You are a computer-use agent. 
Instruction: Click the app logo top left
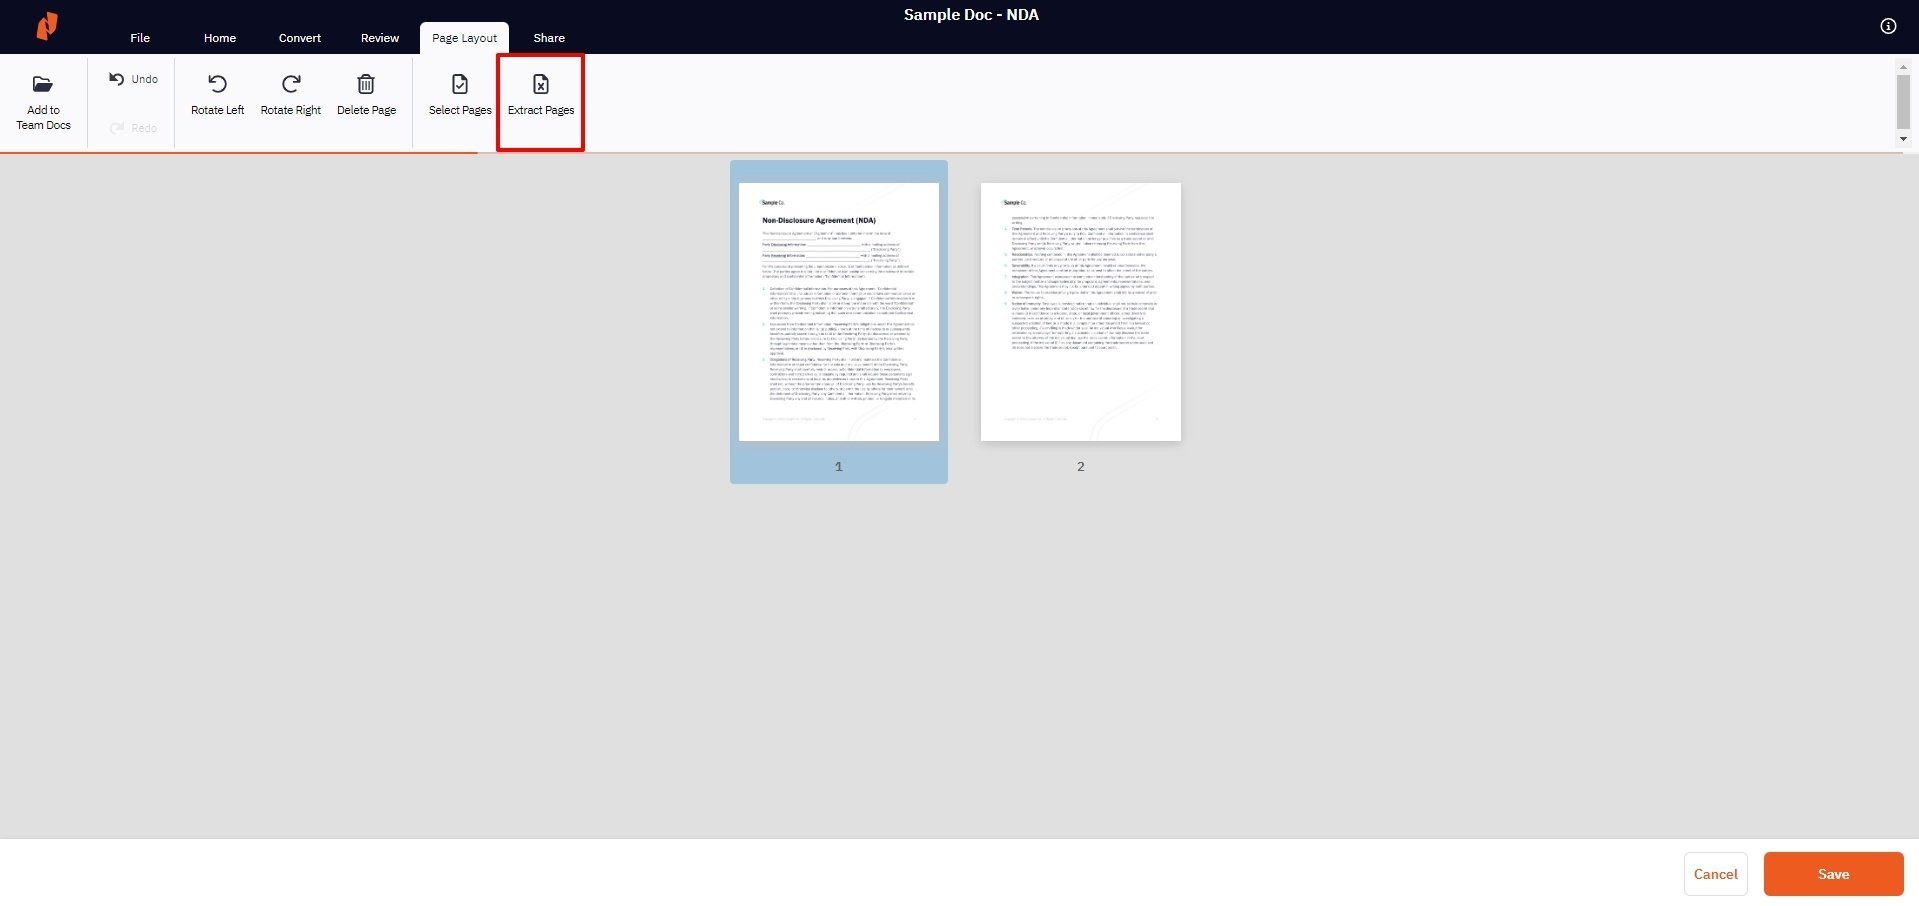[47, 26]
